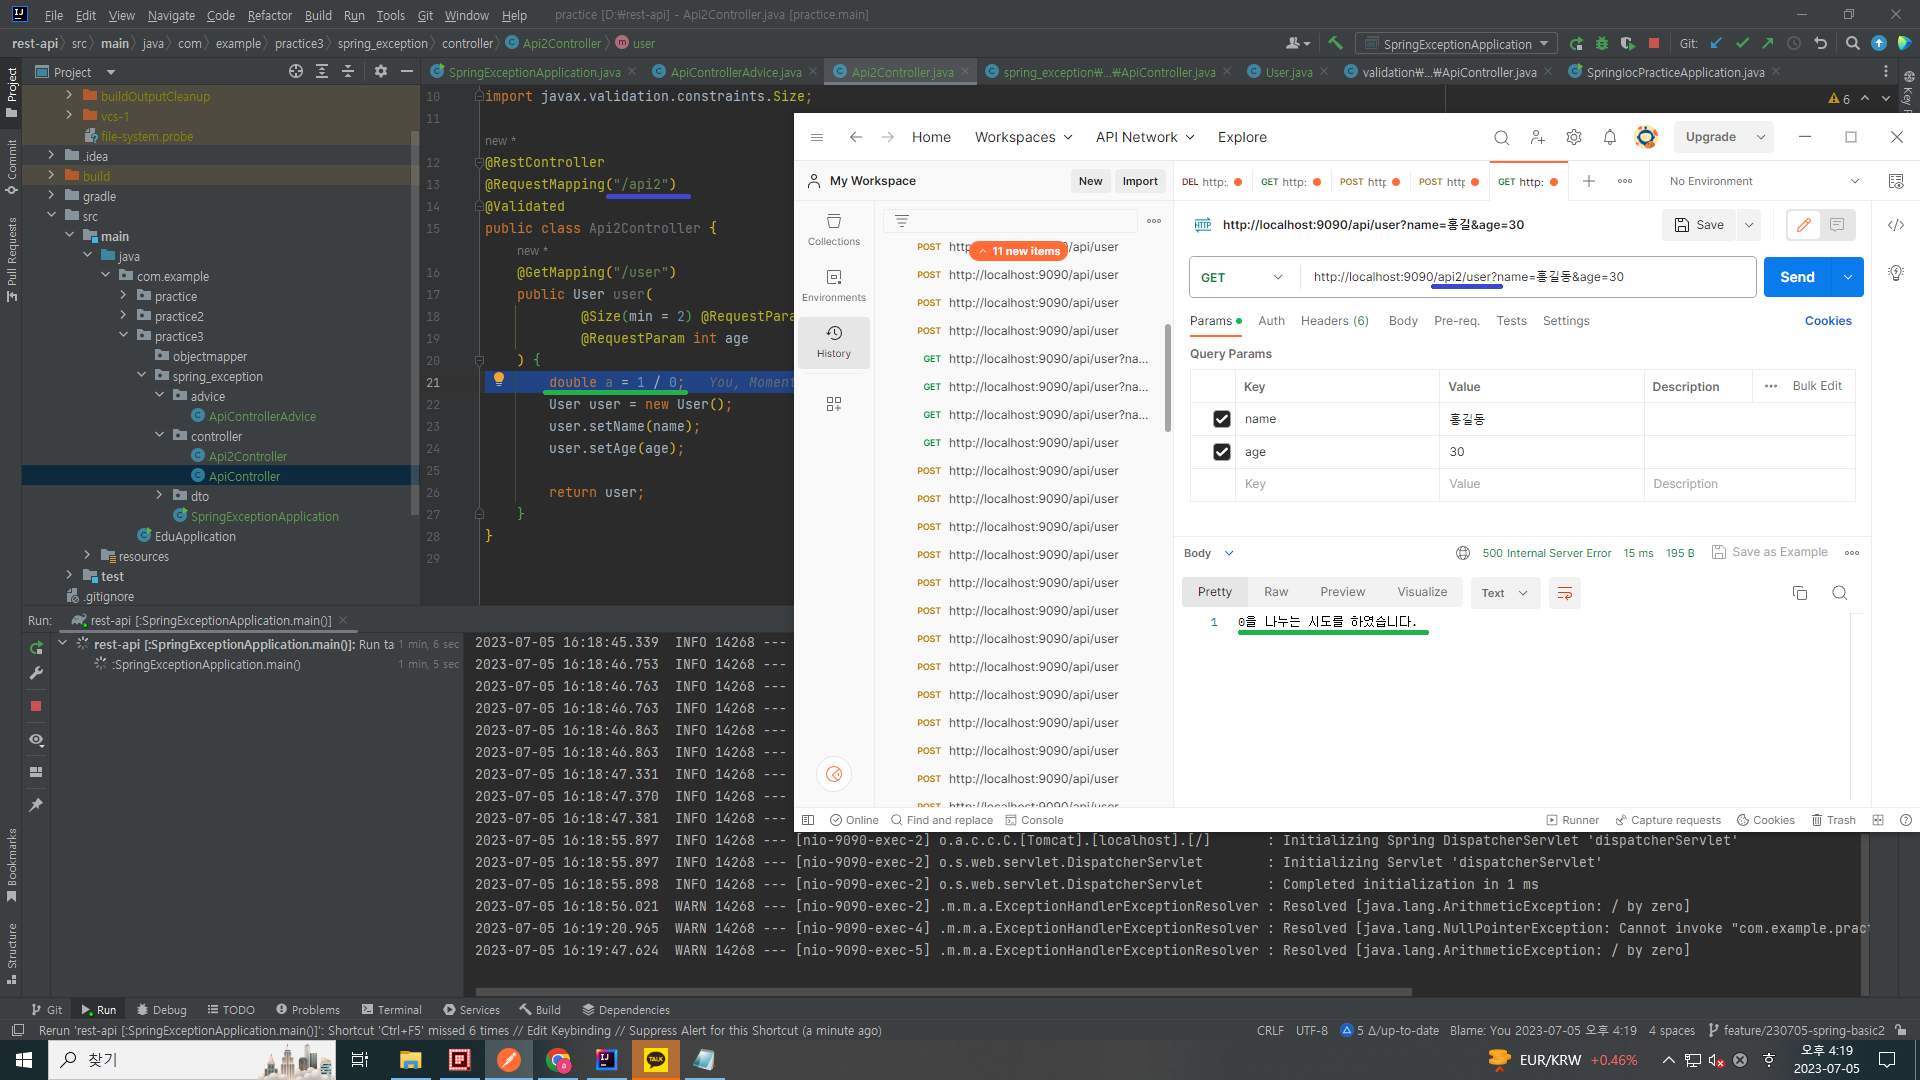Open Save button dropdown arrow

pyautogui.click(x=1749, y=225)
